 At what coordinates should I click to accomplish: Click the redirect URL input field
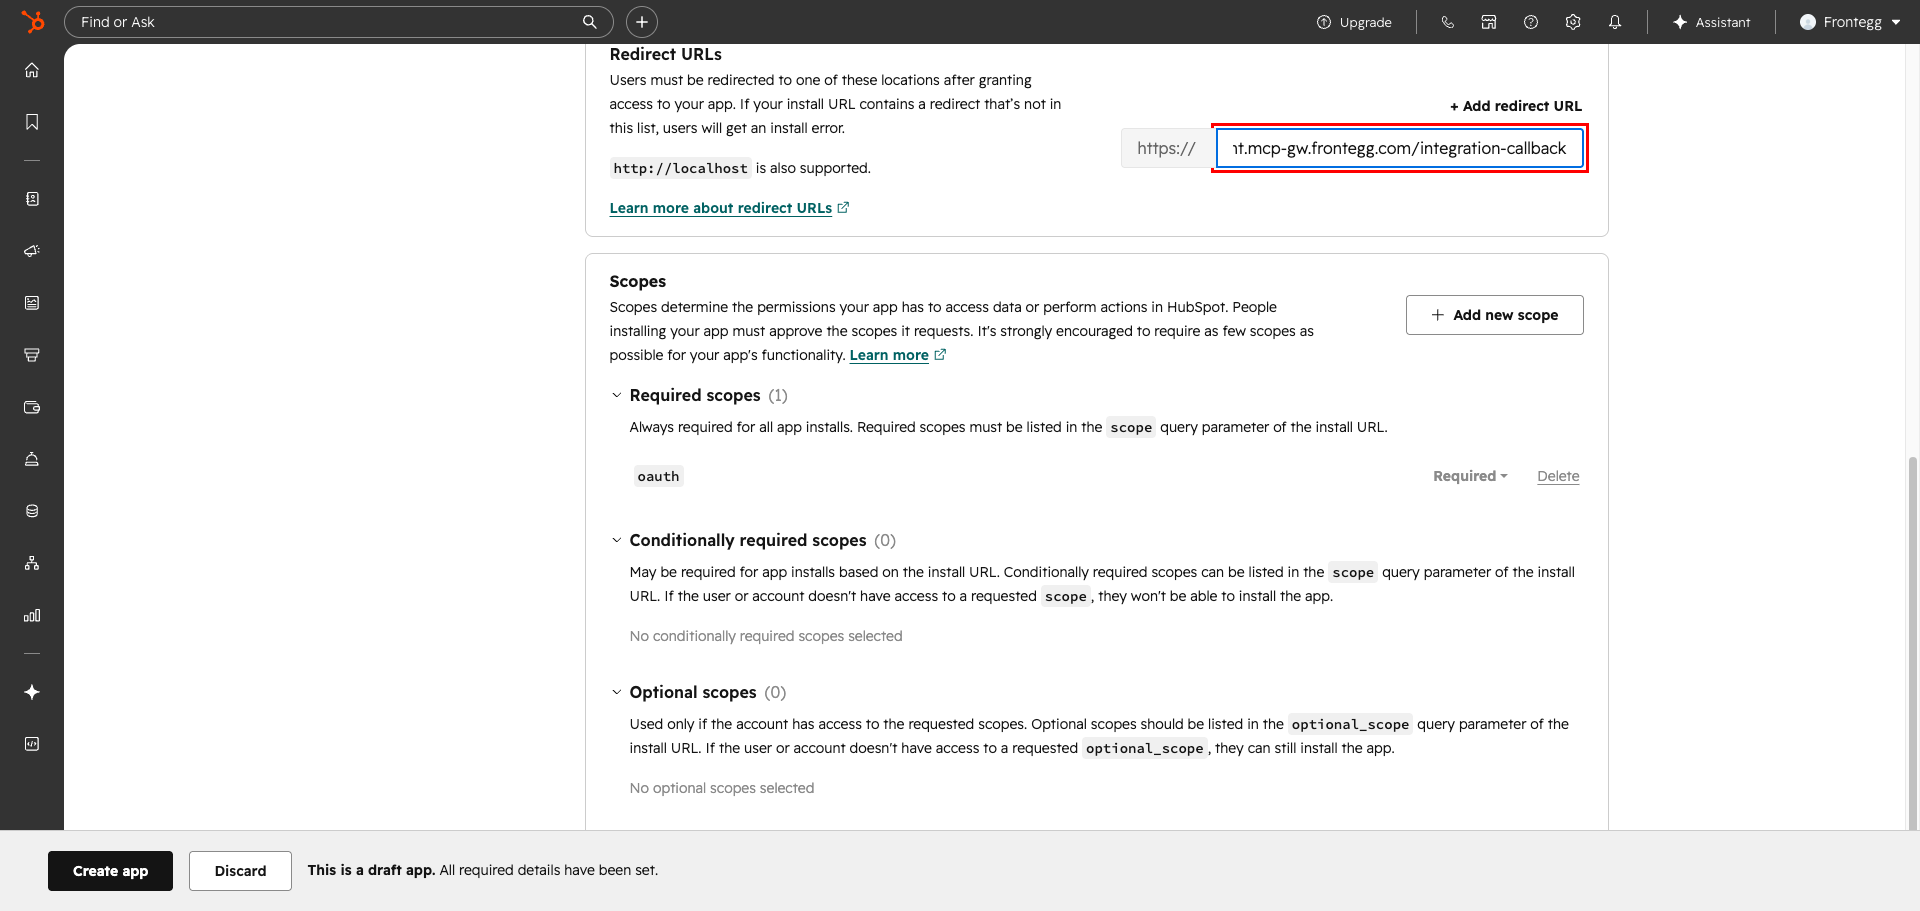(1399, 148)
